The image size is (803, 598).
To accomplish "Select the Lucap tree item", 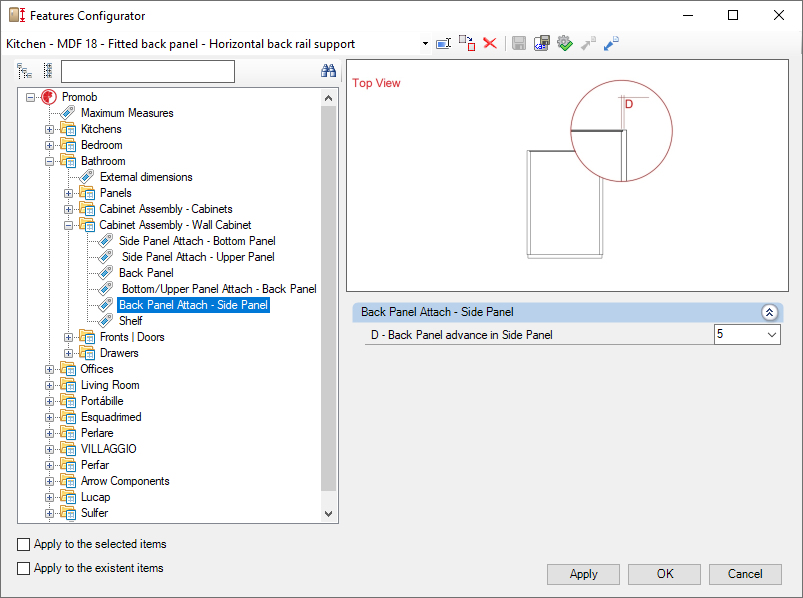I will coord(95,497).
